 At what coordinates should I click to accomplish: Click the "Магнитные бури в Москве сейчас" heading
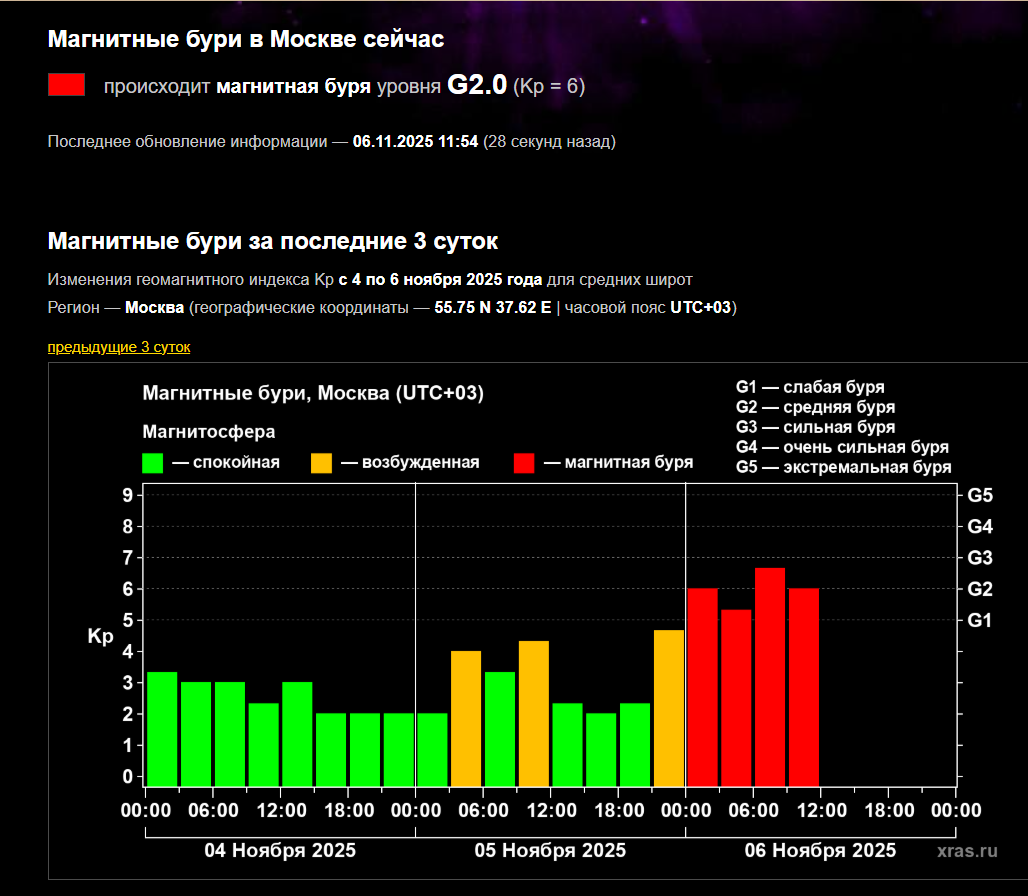coord(246,39)
